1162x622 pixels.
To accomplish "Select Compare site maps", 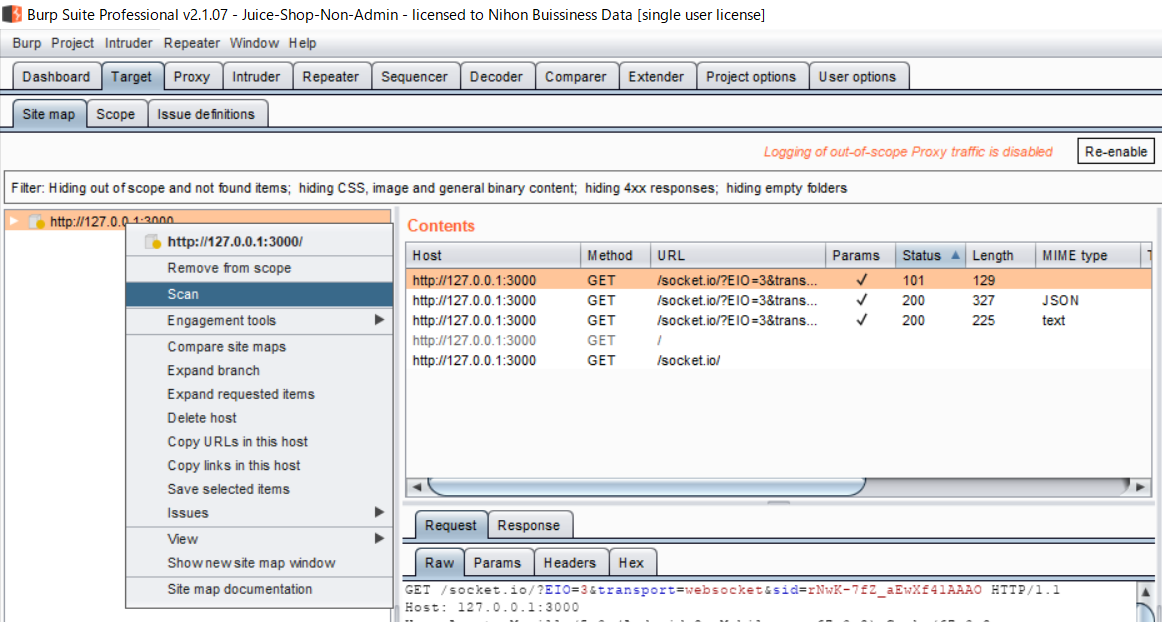I will [x=259, y=346].
